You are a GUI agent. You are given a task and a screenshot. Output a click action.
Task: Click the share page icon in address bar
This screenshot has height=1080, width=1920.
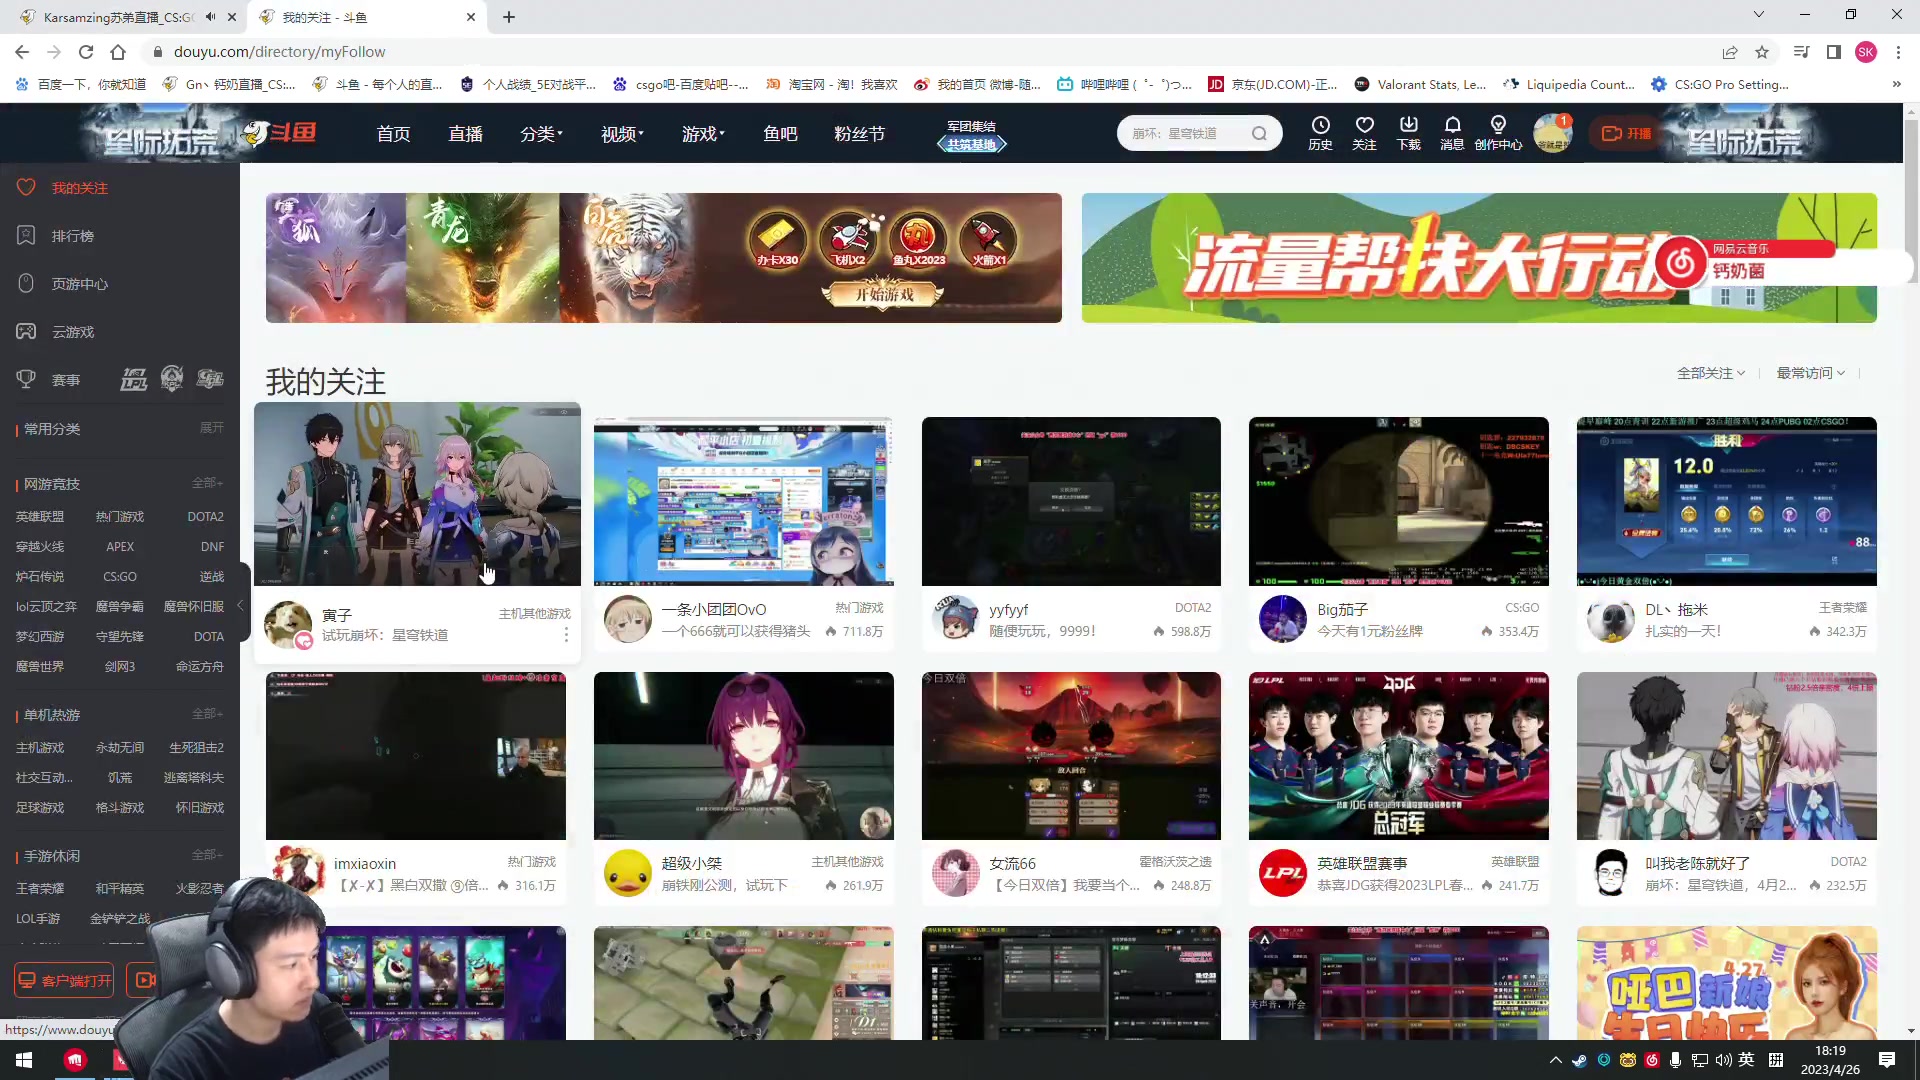pyautogui.click(x=1730, y=52)
